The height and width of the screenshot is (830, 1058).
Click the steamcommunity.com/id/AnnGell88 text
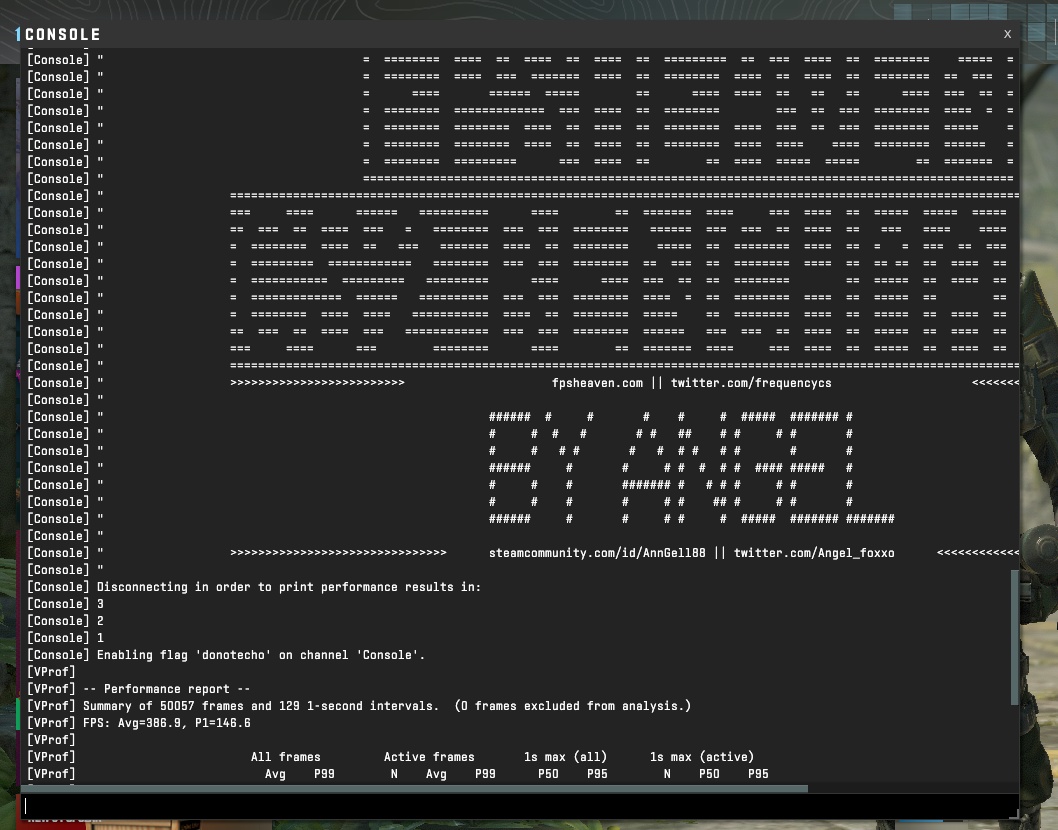[597, 553]
